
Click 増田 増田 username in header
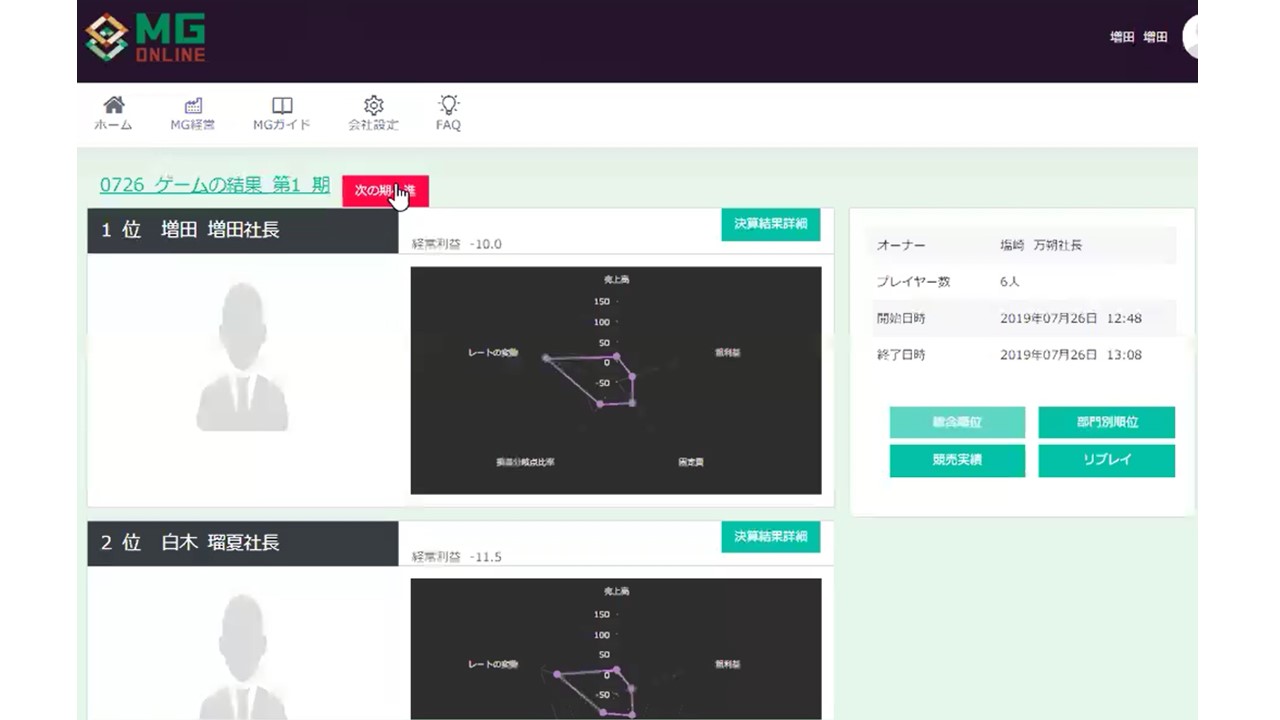point(1138,37)
